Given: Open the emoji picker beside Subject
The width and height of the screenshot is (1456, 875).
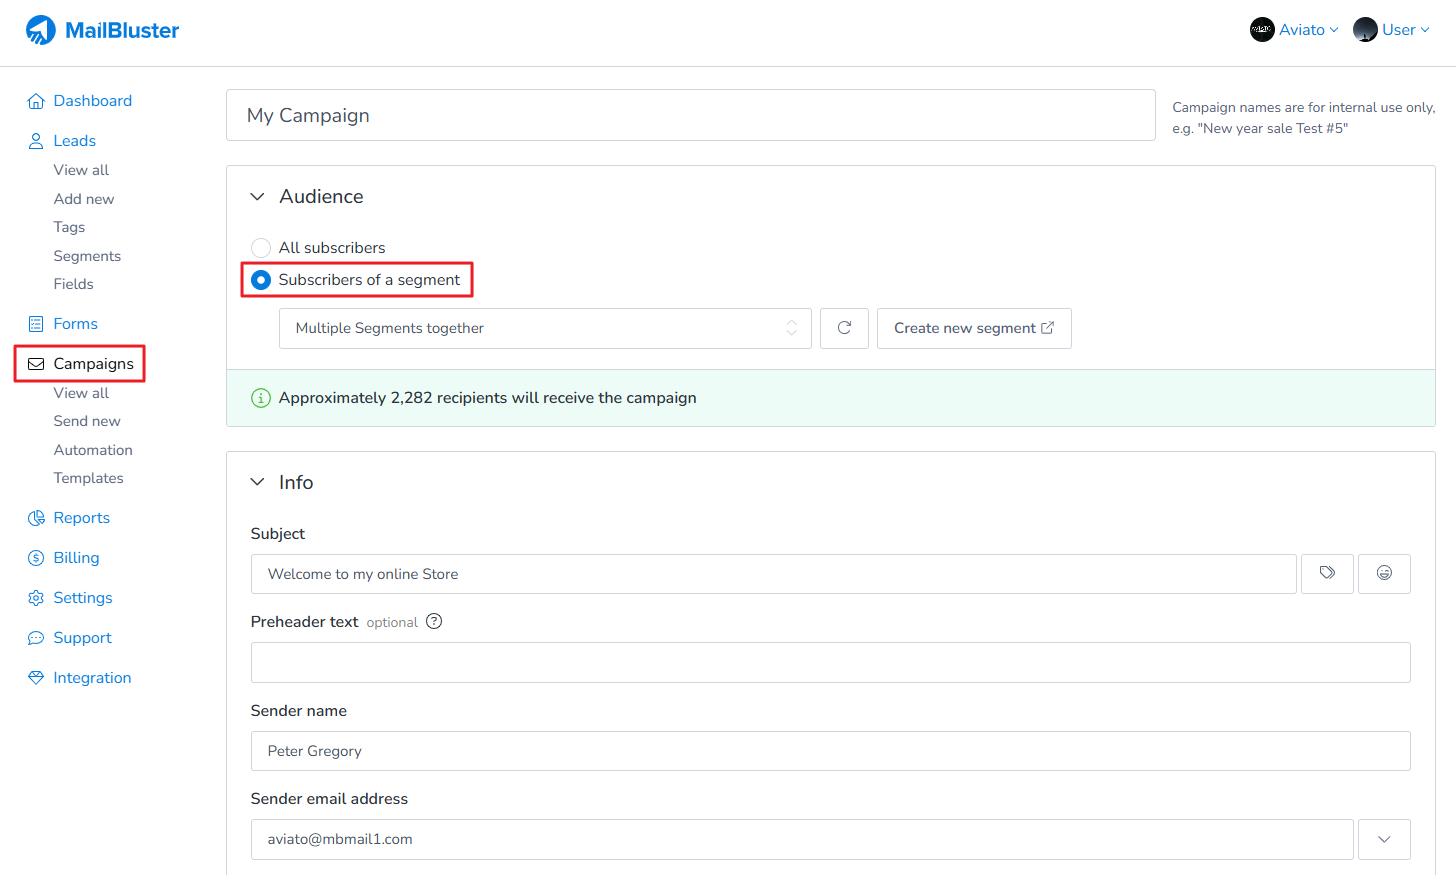Looking at the screenshot, I should click(1384, 573).
